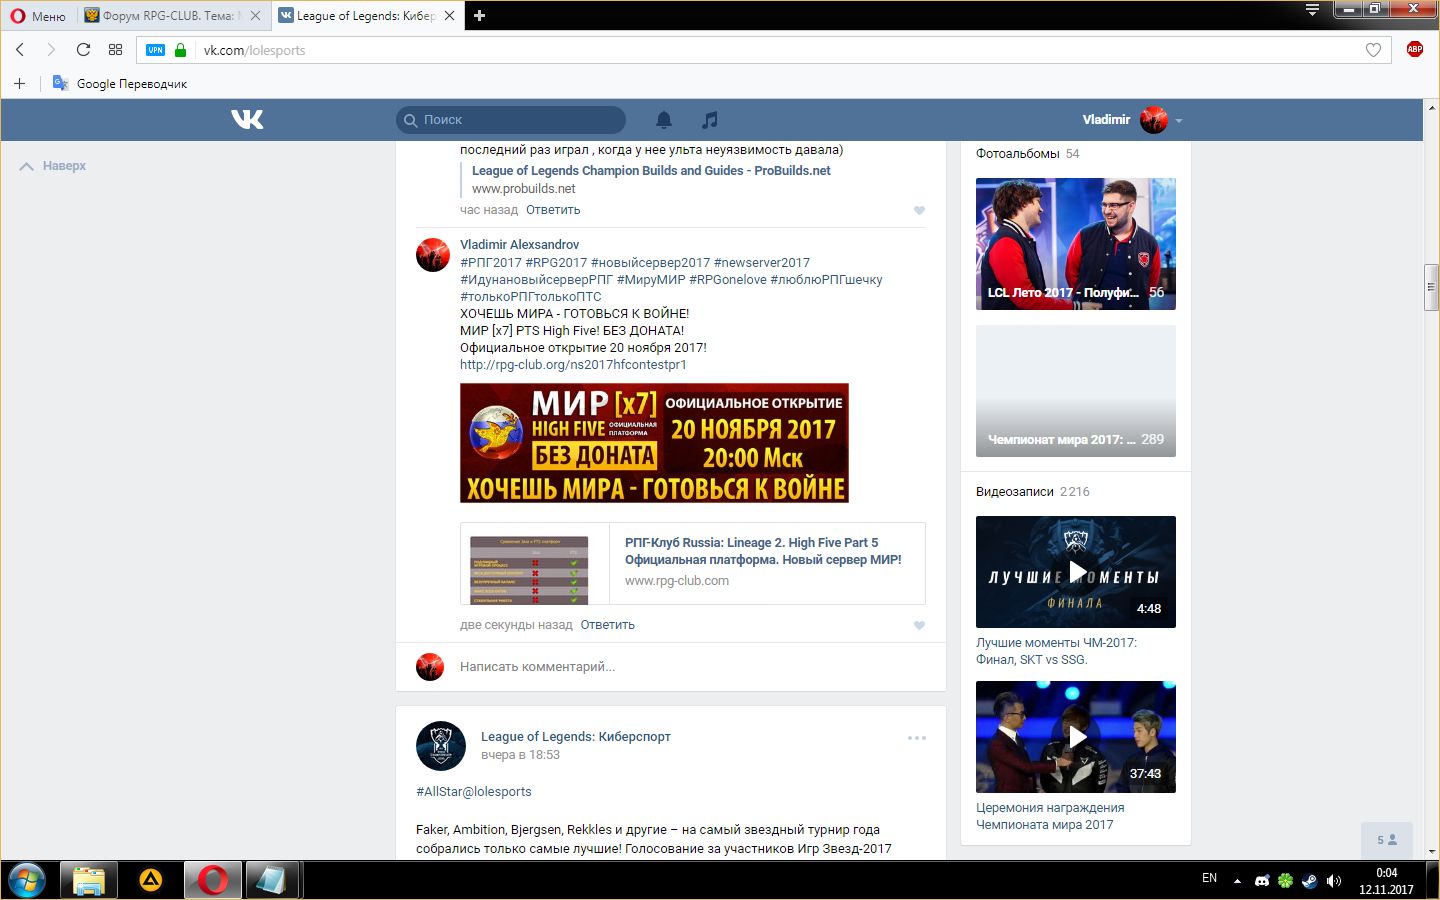Open Чемпионат мира 2017 photo album
Image resolution: width=1440 pixels, height=900 pixels.
[1076, 391]
